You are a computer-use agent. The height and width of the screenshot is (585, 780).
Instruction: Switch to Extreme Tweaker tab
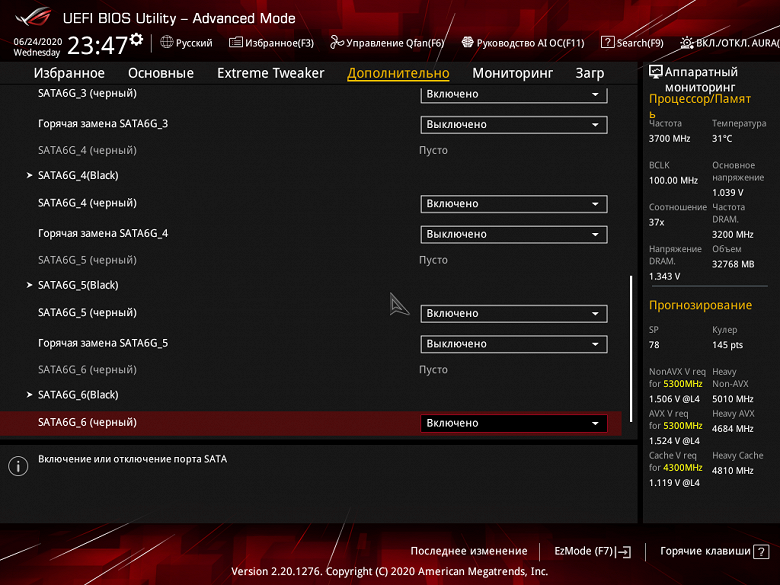pos(271,73)
